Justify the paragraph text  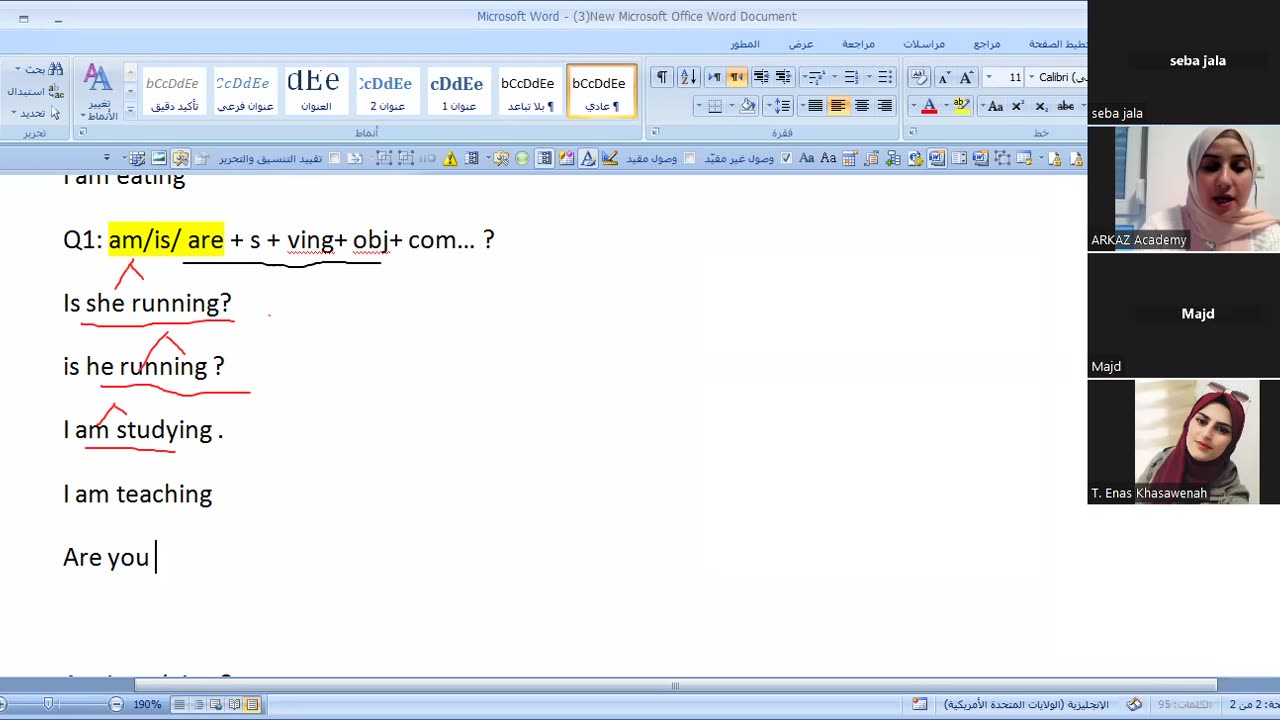click(x=815, y=106)
